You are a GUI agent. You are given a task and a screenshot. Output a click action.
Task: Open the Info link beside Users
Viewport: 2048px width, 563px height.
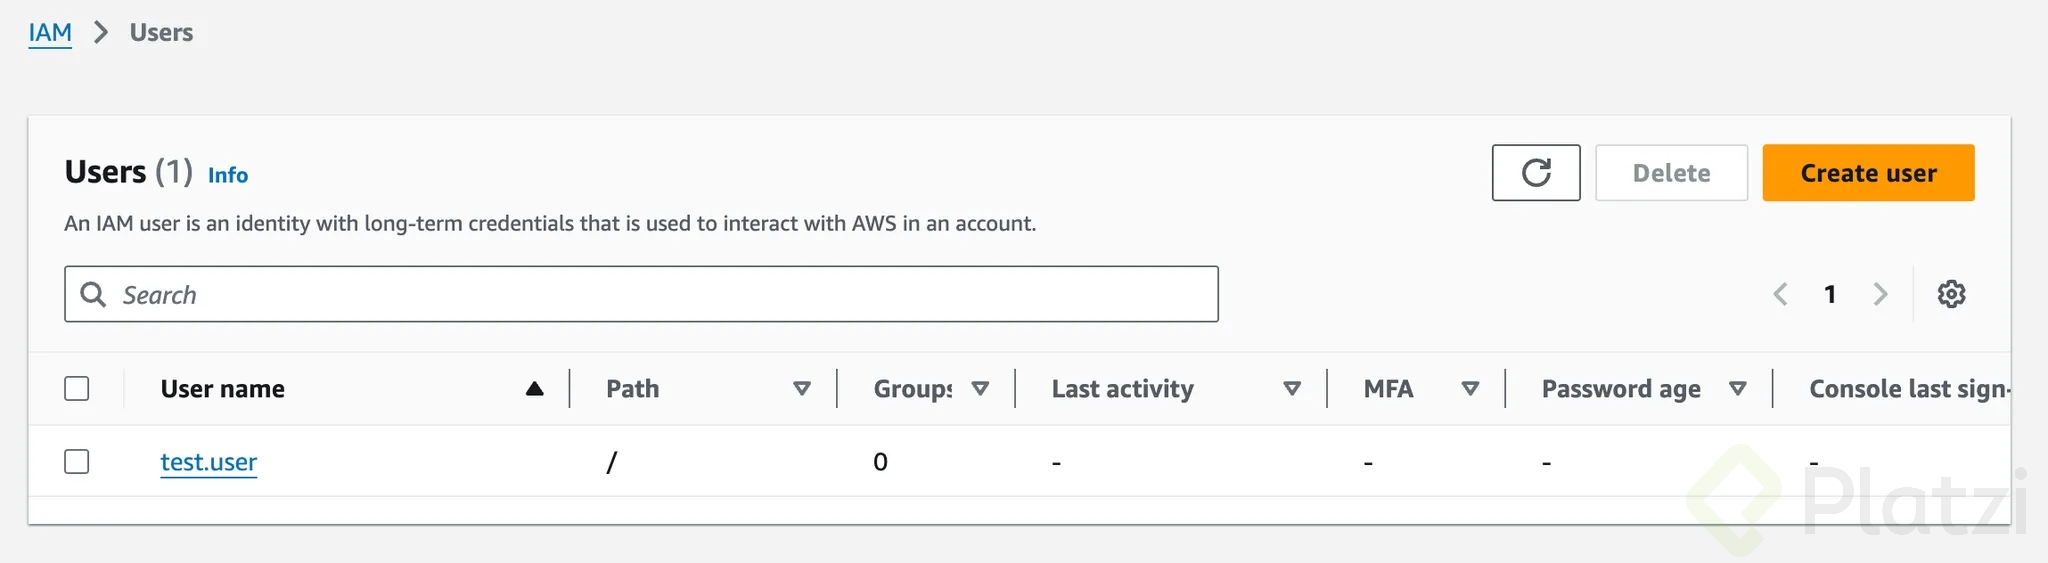(x=228, y=175)
